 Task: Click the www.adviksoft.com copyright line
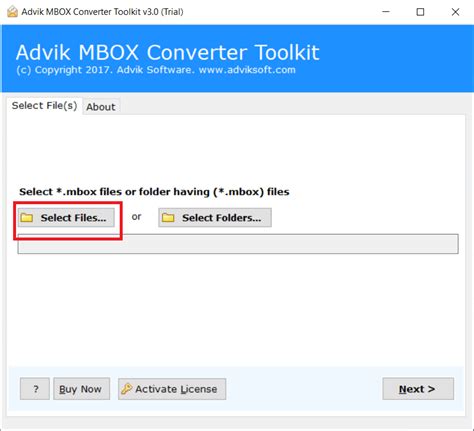(156, 70)
